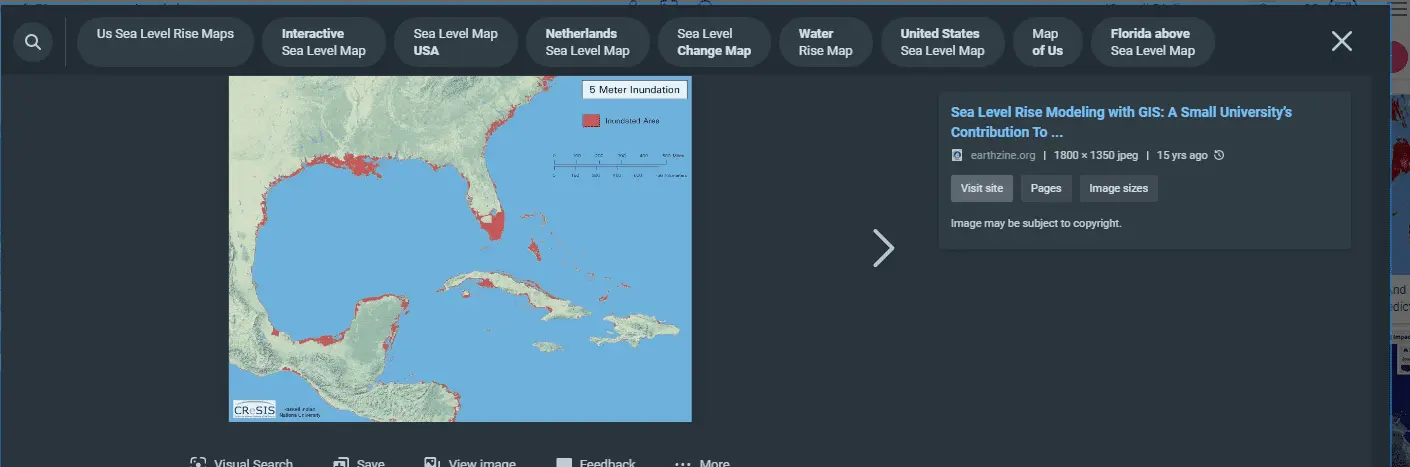Pick the Florida above Sea Level Map chip
Viewport: 1410px width, 467px height.
pos(1152,42)
